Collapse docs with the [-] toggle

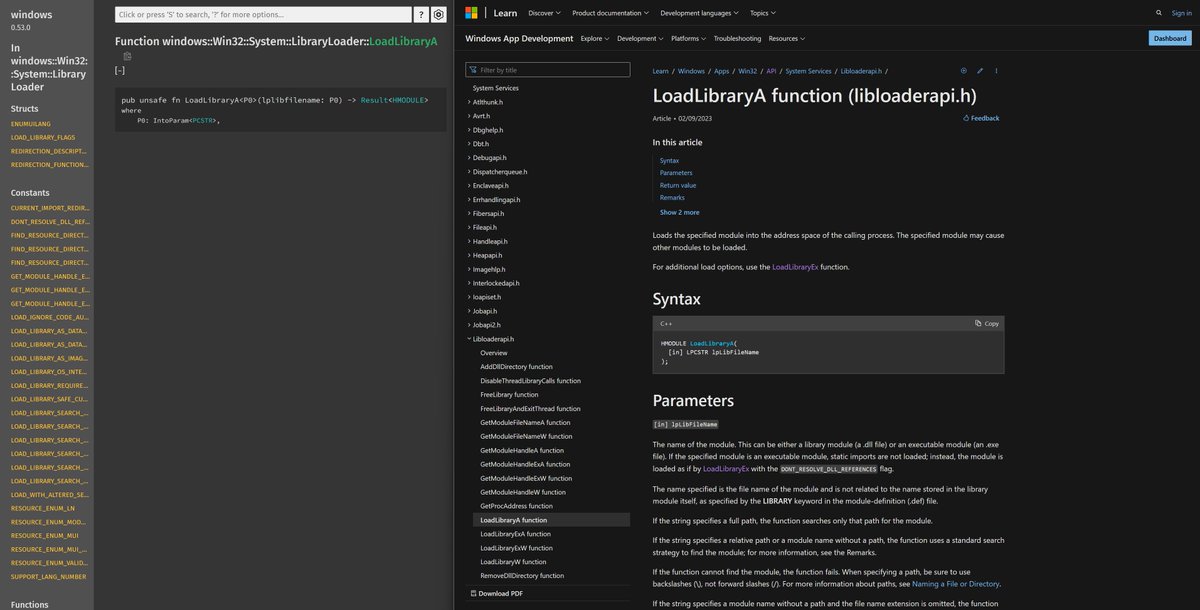120,70
